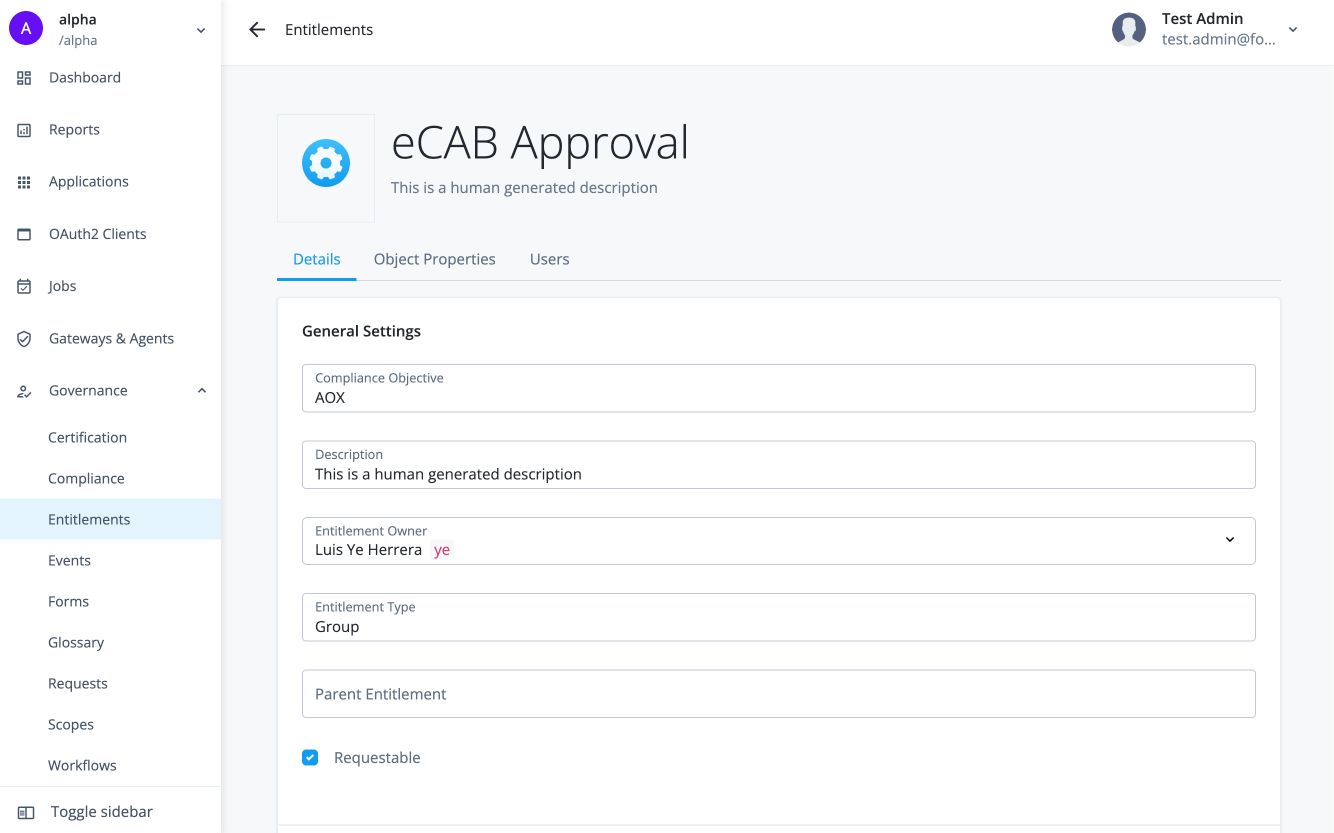
Task: Click the Gateways & Agents shield icon
Action: pos(25,339)
